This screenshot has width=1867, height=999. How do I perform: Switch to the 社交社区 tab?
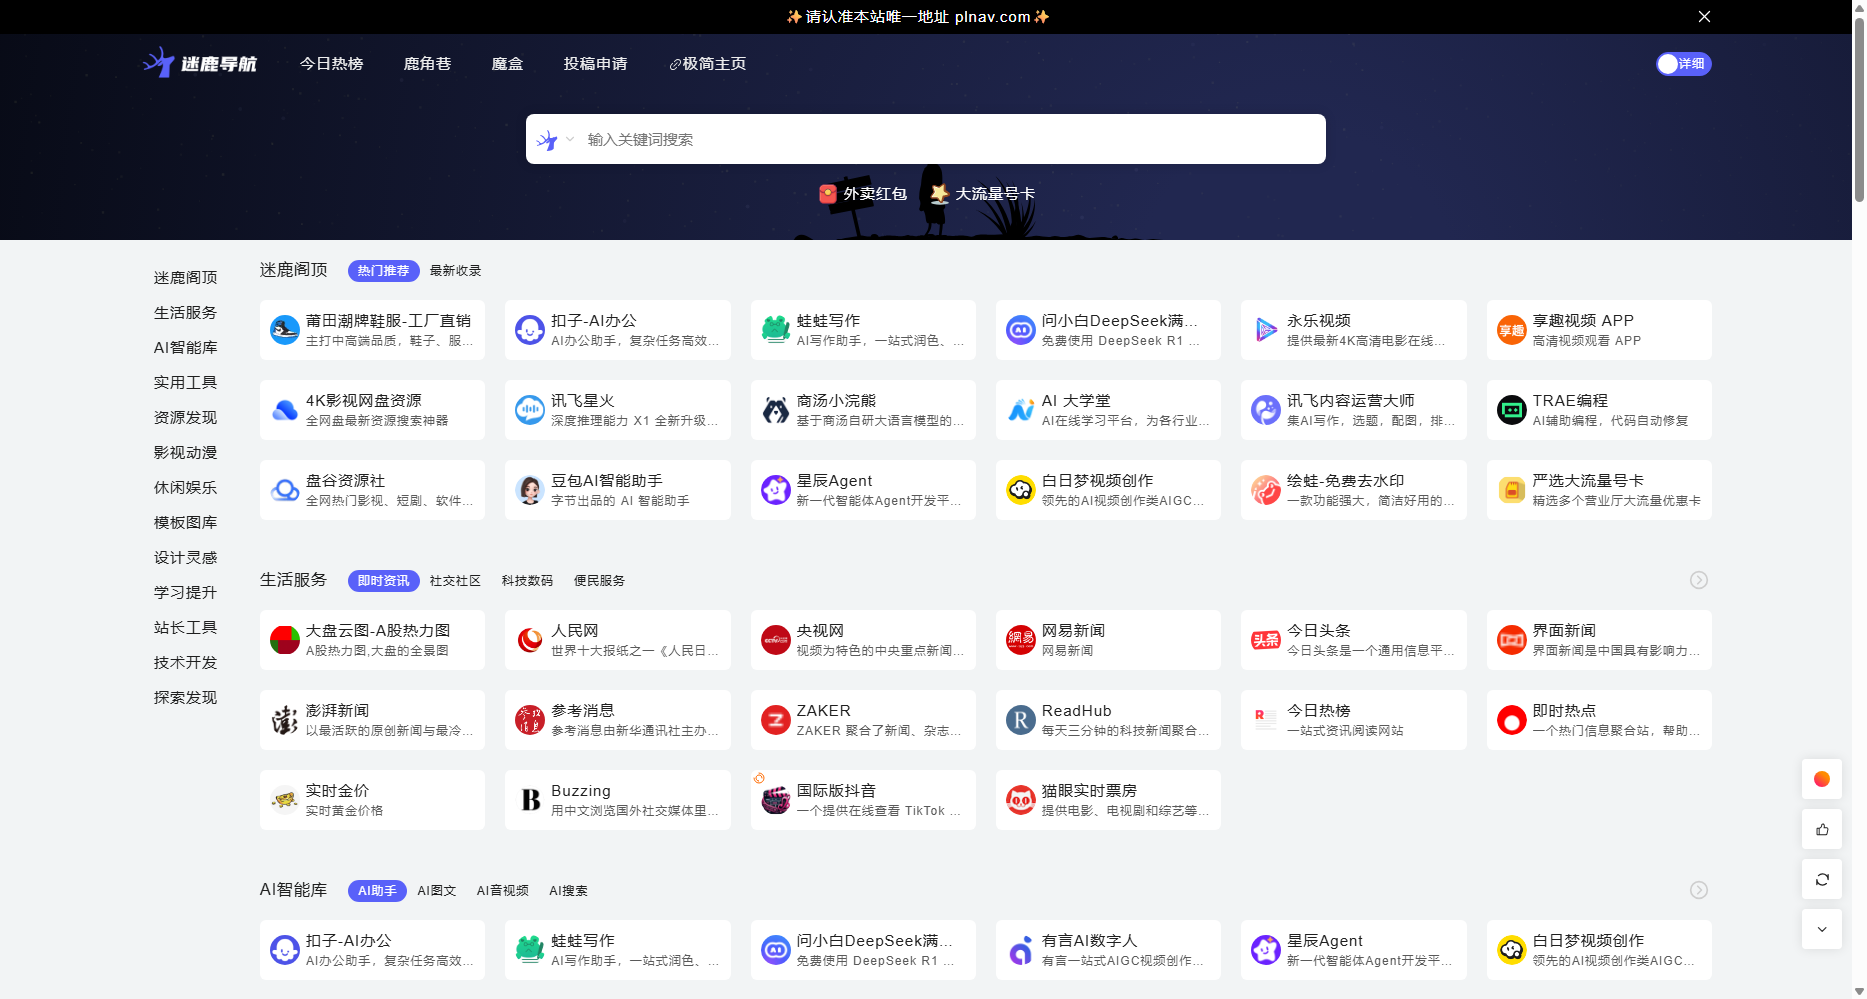coord(456,581)
